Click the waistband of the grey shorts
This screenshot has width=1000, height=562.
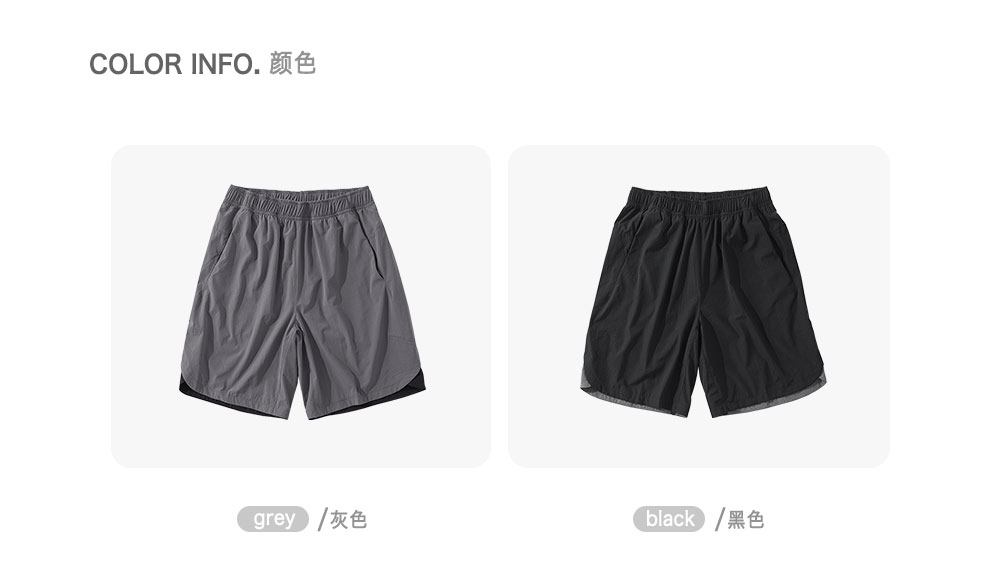click(x=299, y=202)
